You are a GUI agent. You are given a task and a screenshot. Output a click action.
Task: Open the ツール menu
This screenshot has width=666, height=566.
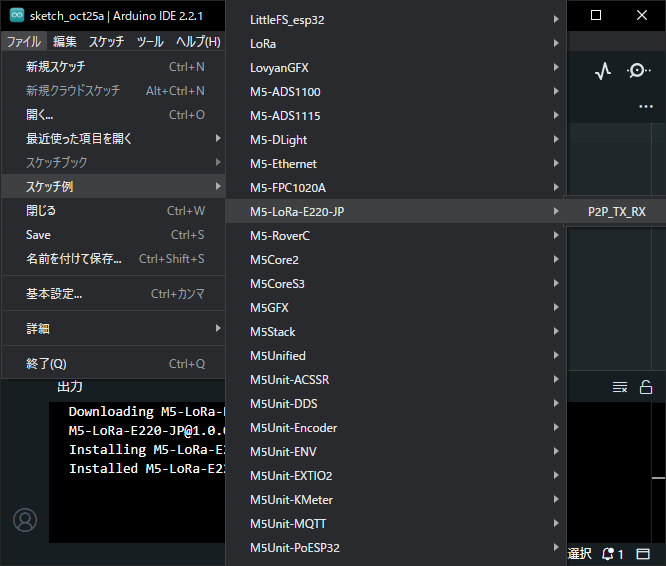[150, 42]
